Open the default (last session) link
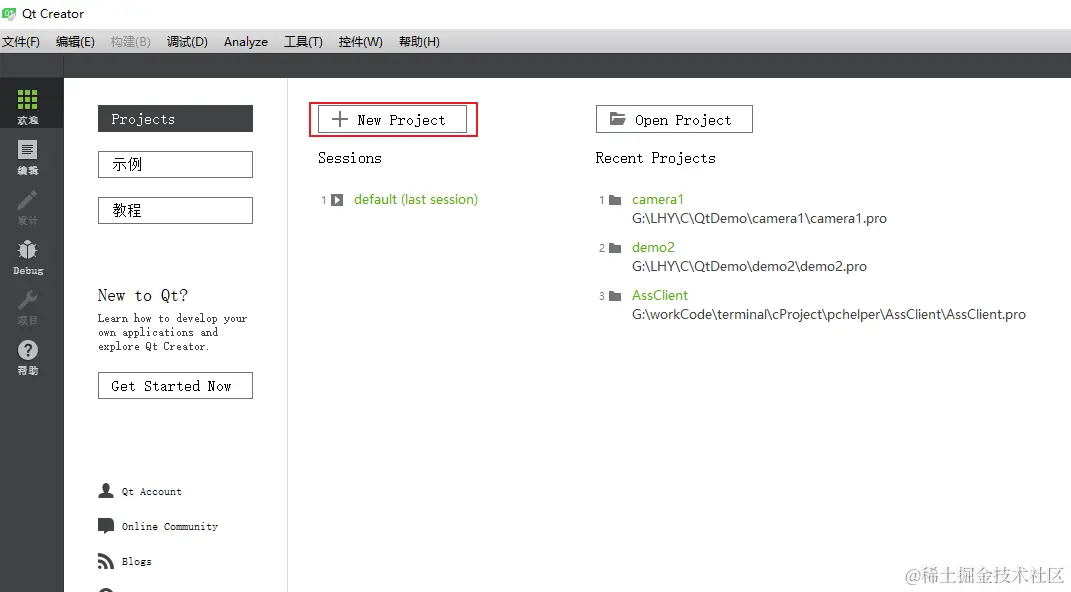Image resolution: width=1071 pixels, height=592 pixels. click(416, 199)
